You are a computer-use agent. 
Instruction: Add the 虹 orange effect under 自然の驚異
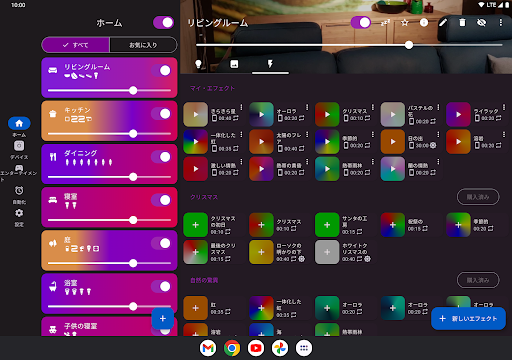point(195,308)
